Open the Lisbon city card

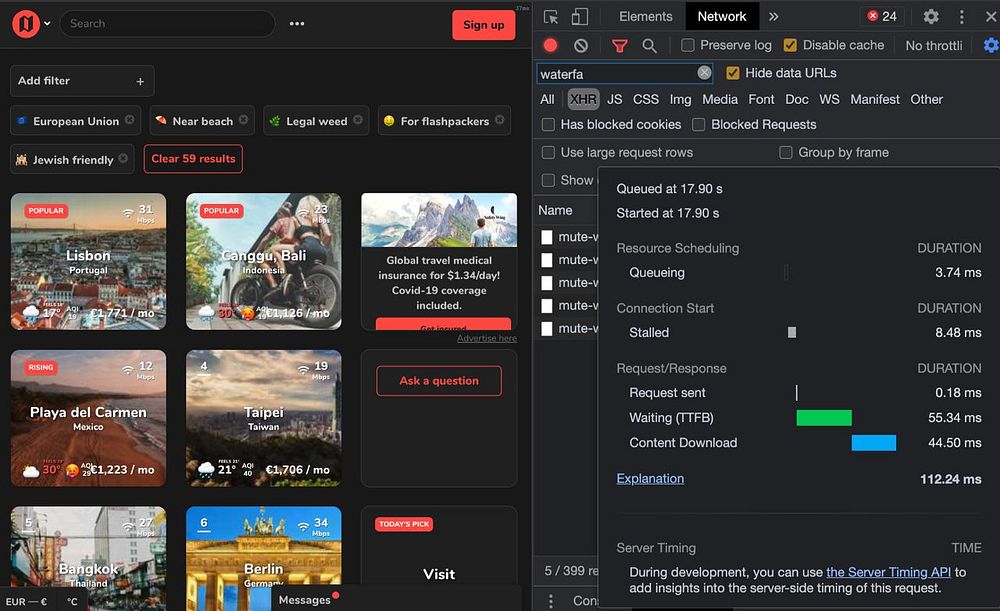(89, 261)
